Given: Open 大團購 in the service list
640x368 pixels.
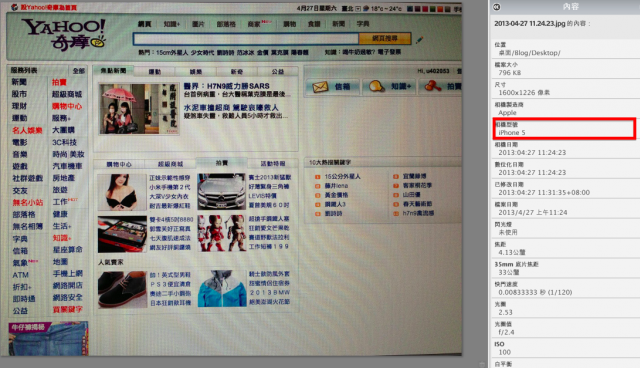Looking at the screenshot, I should [x=63, y=130].
